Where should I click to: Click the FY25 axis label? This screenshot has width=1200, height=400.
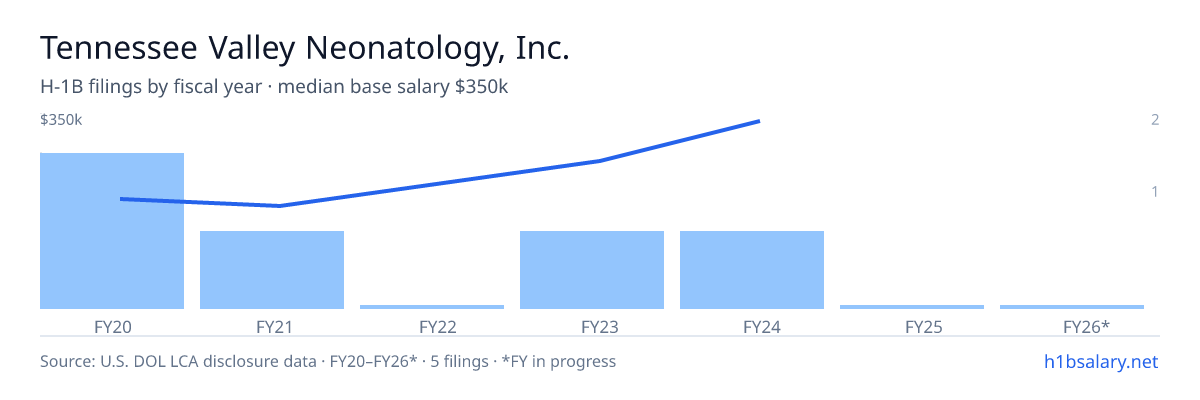click(912, 326)
